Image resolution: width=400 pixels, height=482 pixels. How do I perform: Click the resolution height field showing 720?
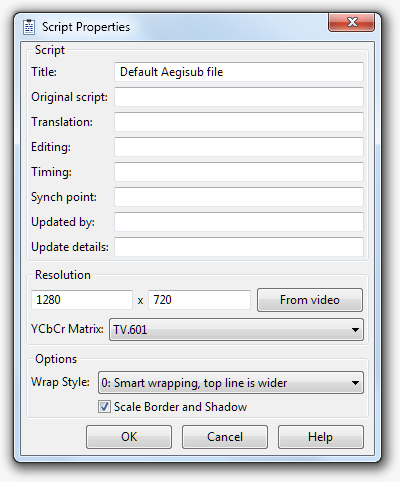tap(199, 300)
